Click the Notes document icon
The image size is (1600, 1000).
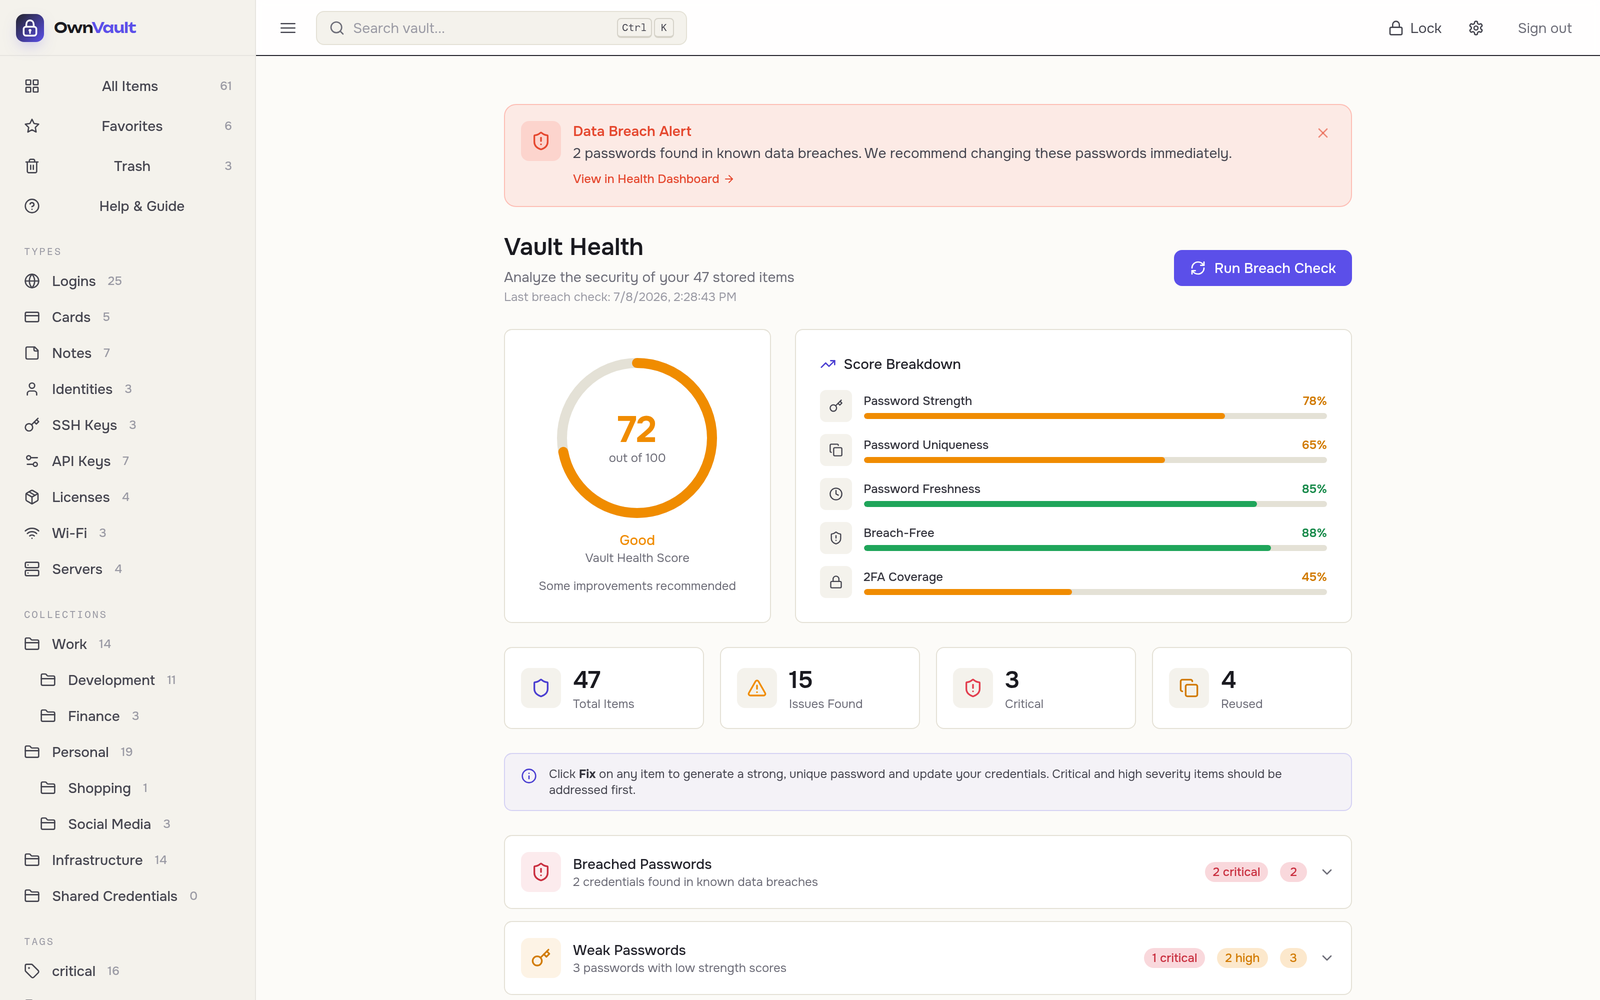[32, 353]
